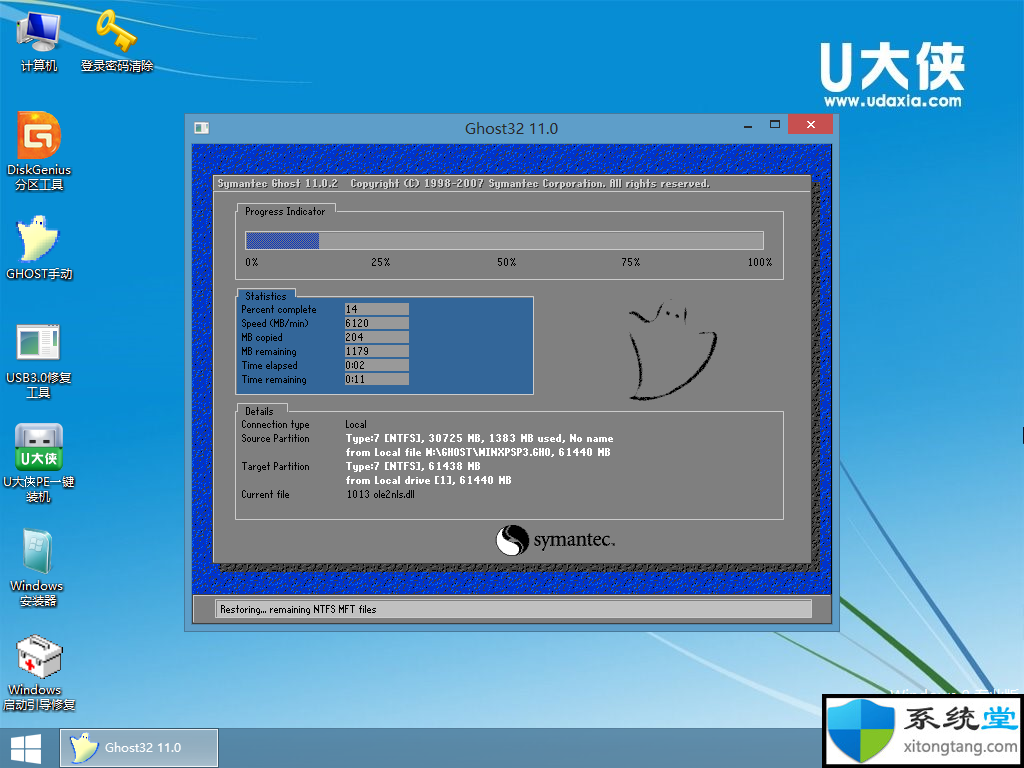Close the Ghost32 11.0 window
This screenshot has height=768, width=1024.
(810, 125)
